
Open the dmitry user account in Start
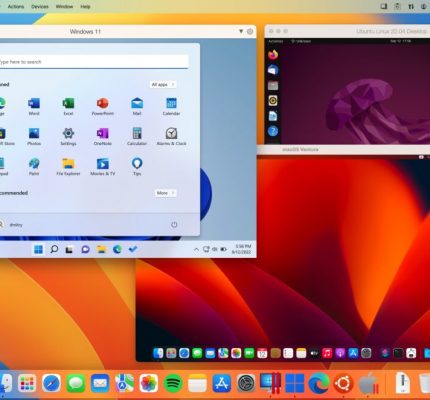tap(11, 225)
